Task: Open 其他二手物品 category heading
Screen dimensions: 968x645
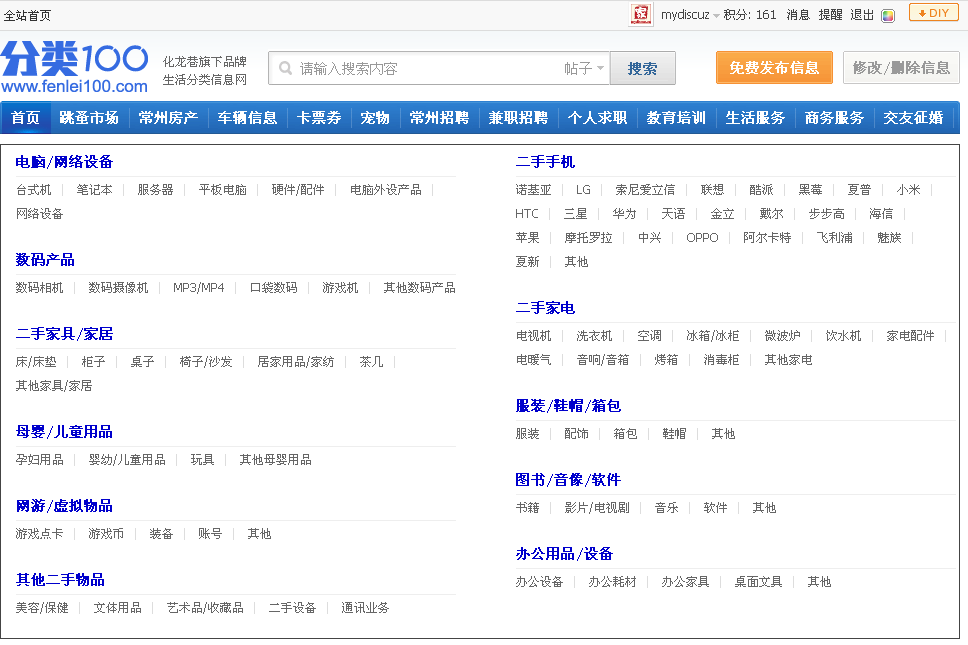Action: click(x=60, y=580)
